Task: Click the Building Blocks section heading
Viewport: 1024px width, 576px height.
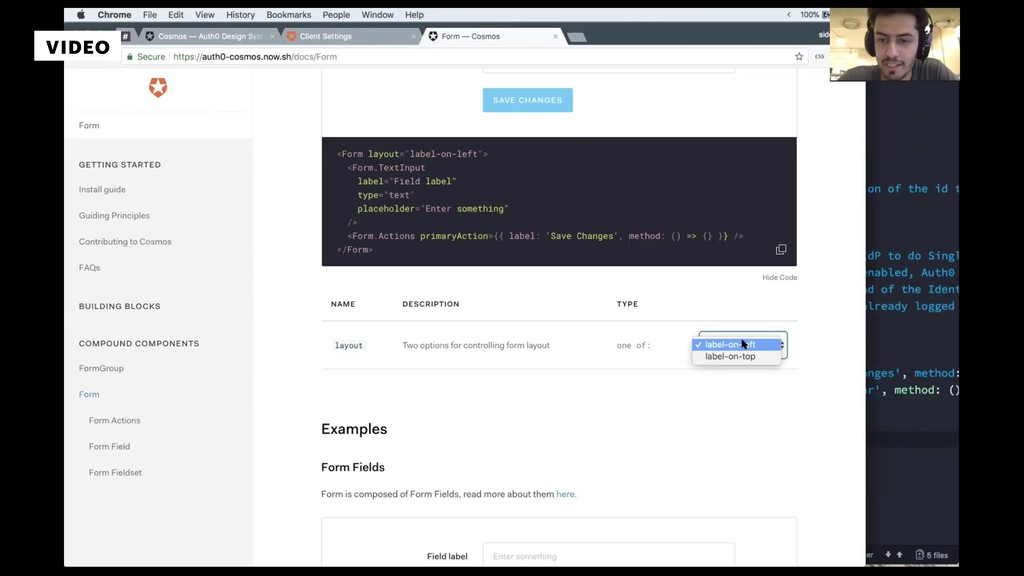Action: pyautogui.click(x=120, y=306)
